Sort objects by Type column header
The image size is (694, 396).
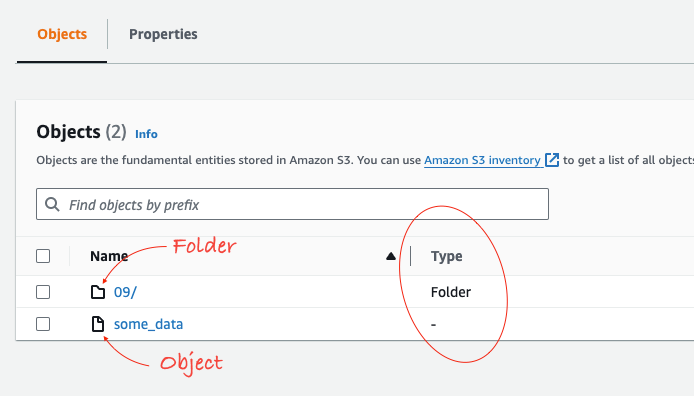click(x=447, y=256)
